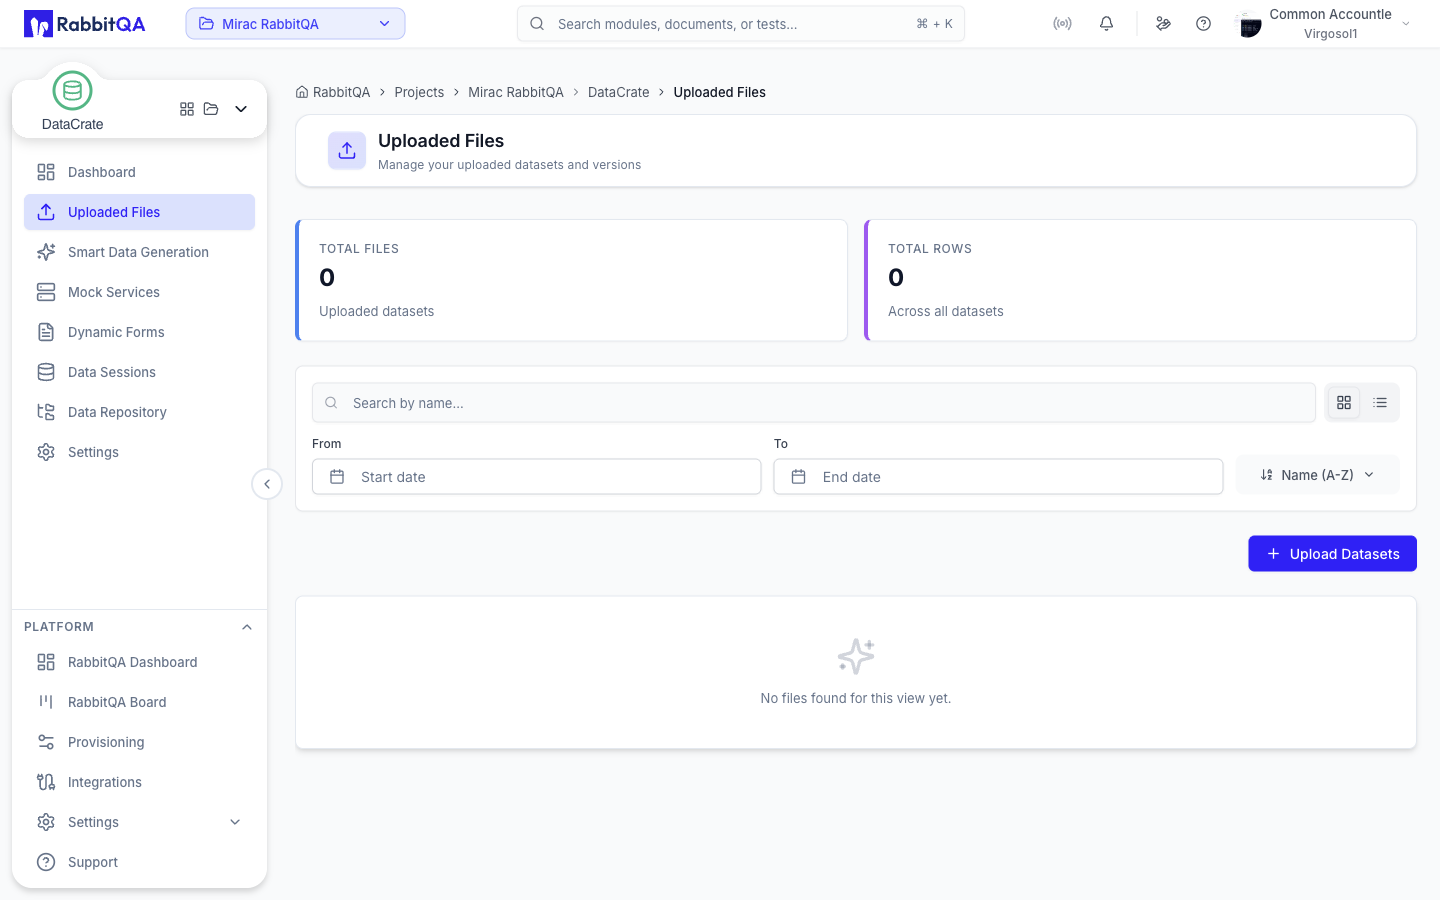
Task: Click the Projects breadcrumb
Action: 419,92
